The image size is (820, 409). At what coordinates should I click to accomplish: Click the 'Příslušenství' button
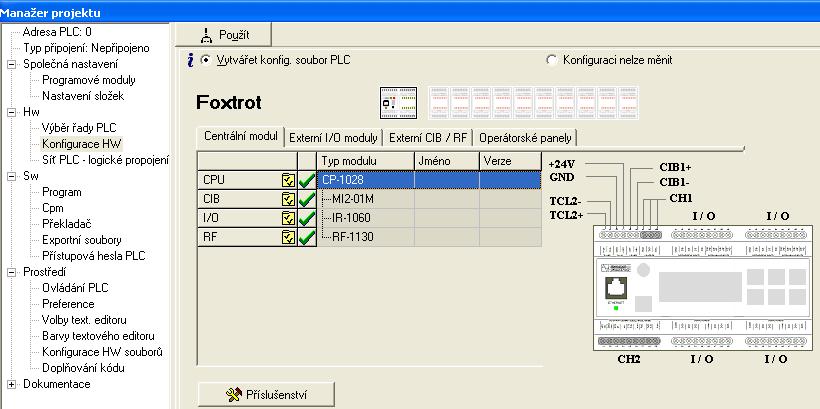[x=266, y=394]
